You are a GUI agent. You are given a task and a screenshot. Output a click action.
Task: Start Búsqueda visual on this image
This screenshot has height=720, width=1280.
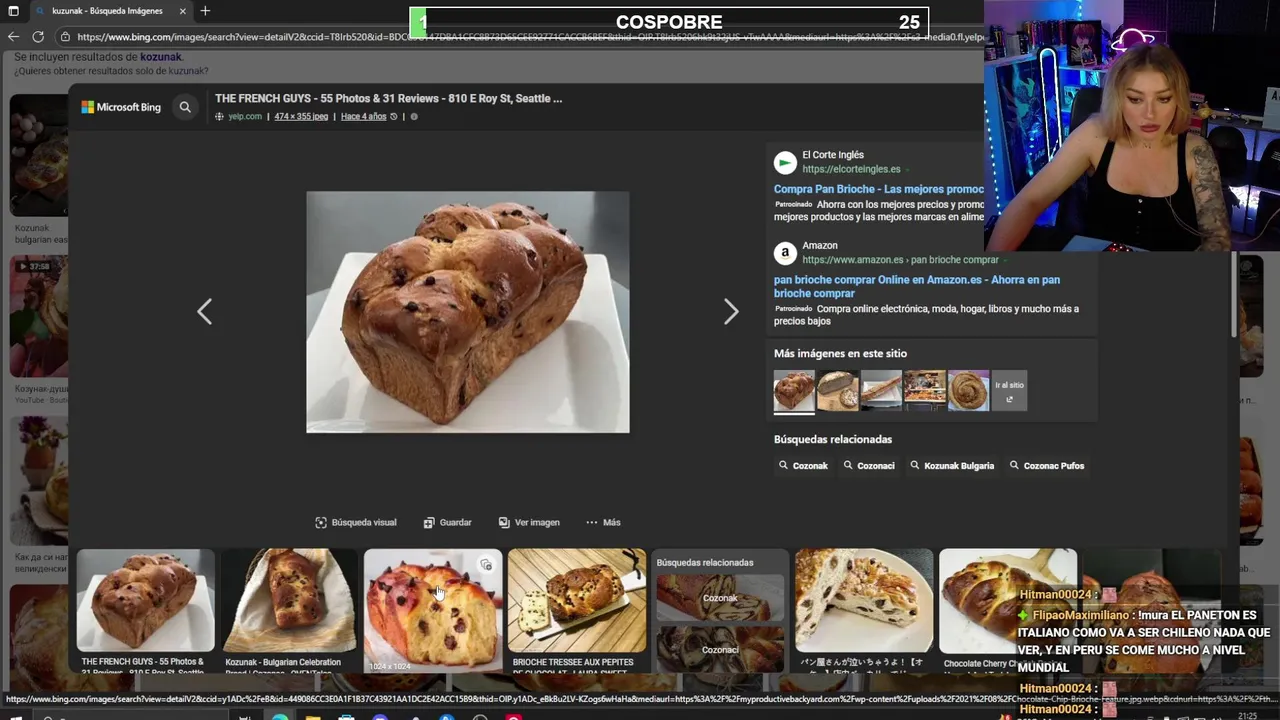356,522
